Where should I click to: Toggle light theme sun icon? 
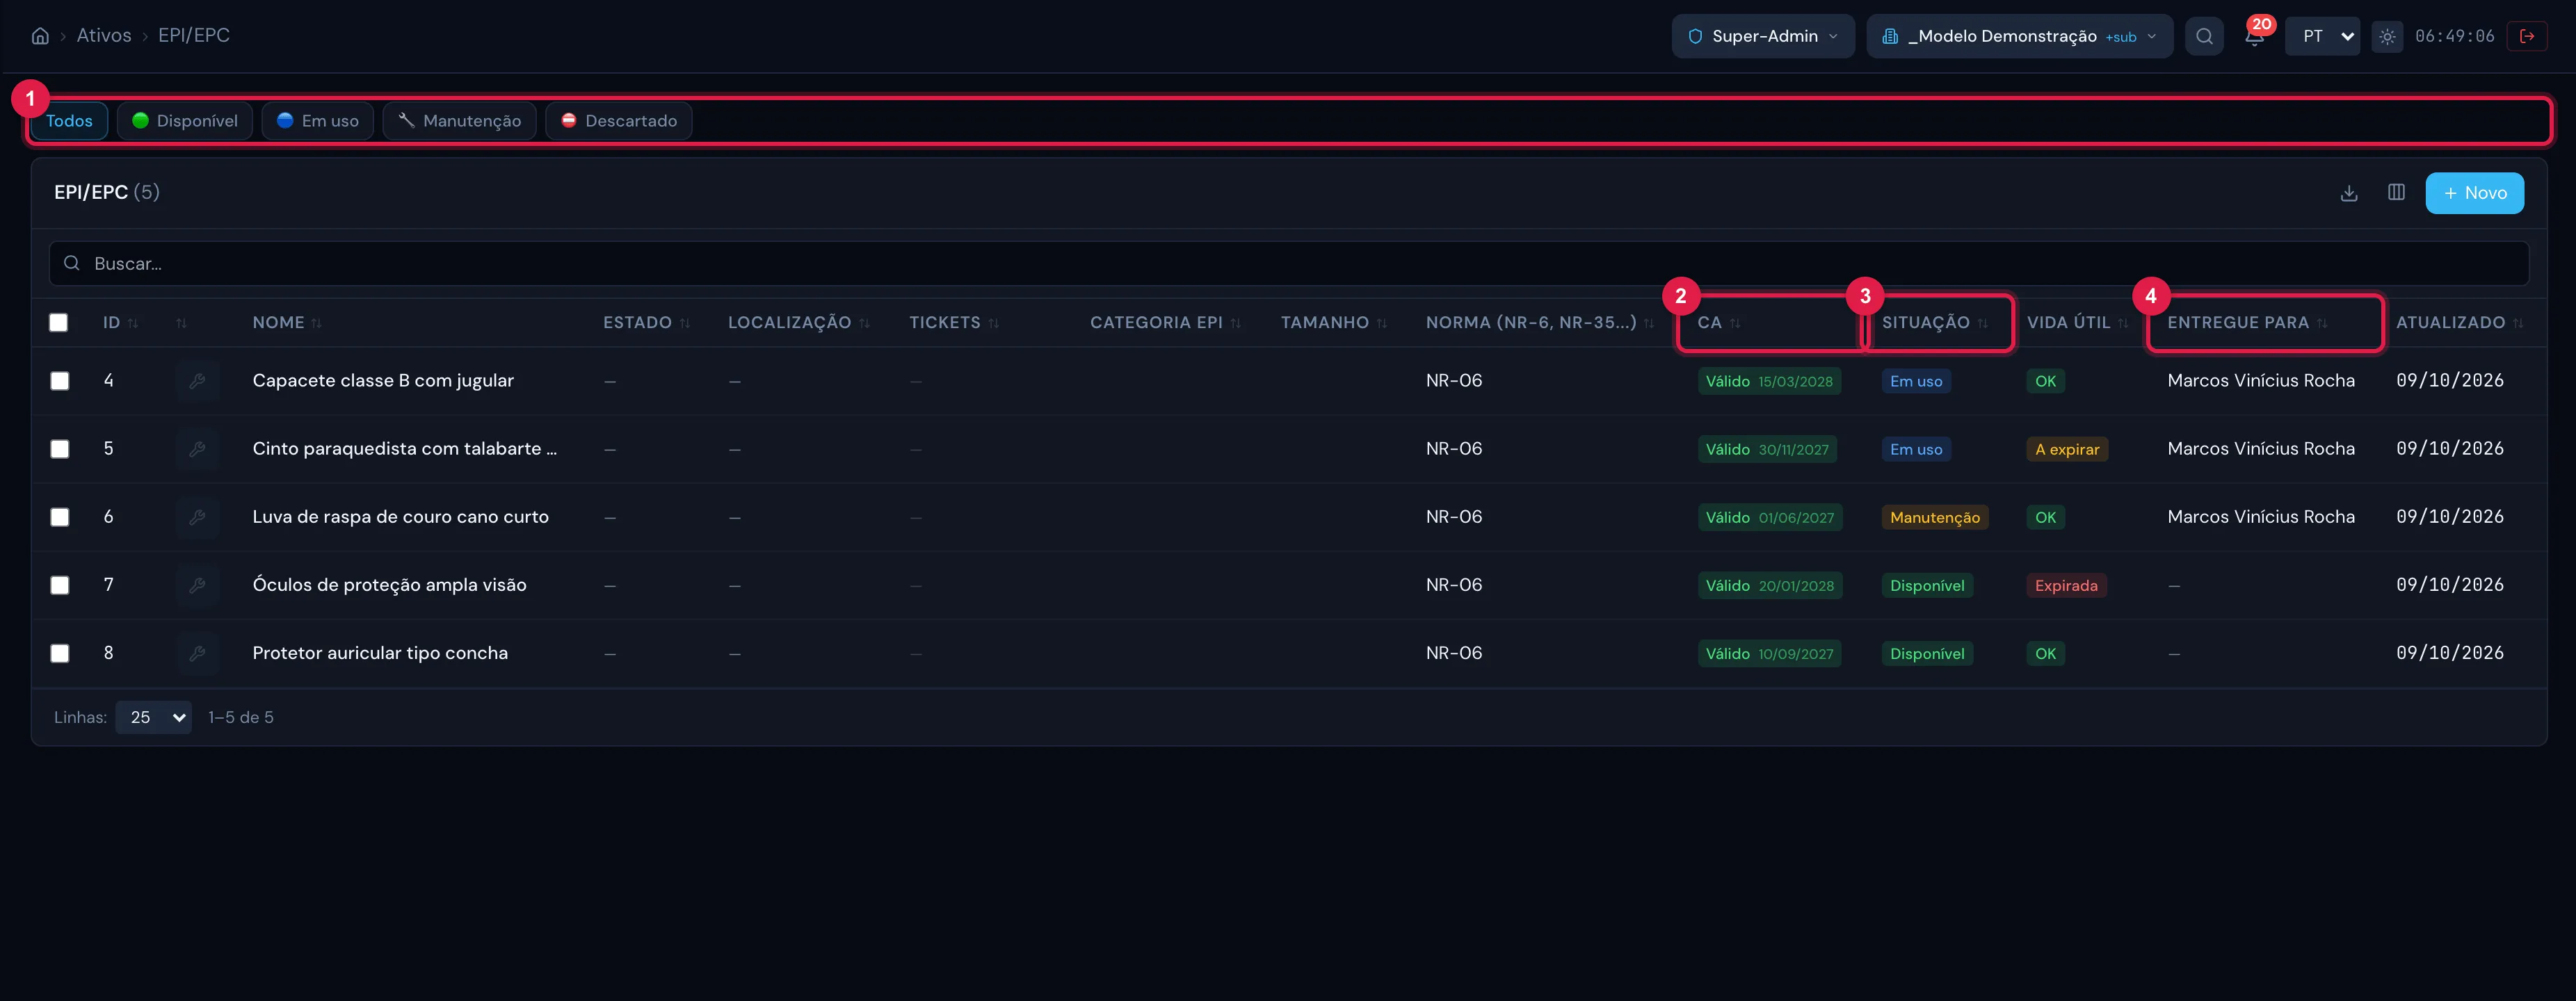click(x=2387, y=36)
